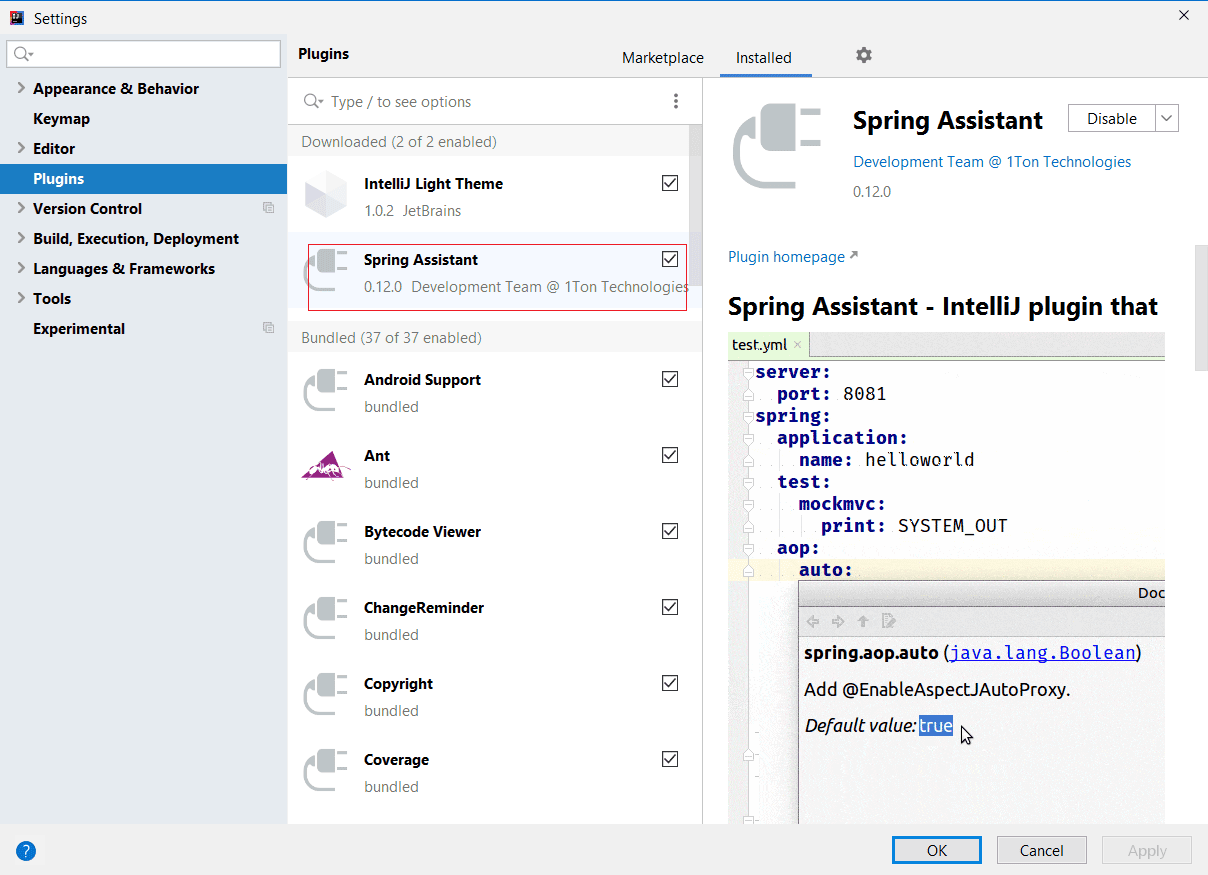Click the Bytecode Viewer plugin icon
The height and width of the screenshot is (875, 1208).
326,543
